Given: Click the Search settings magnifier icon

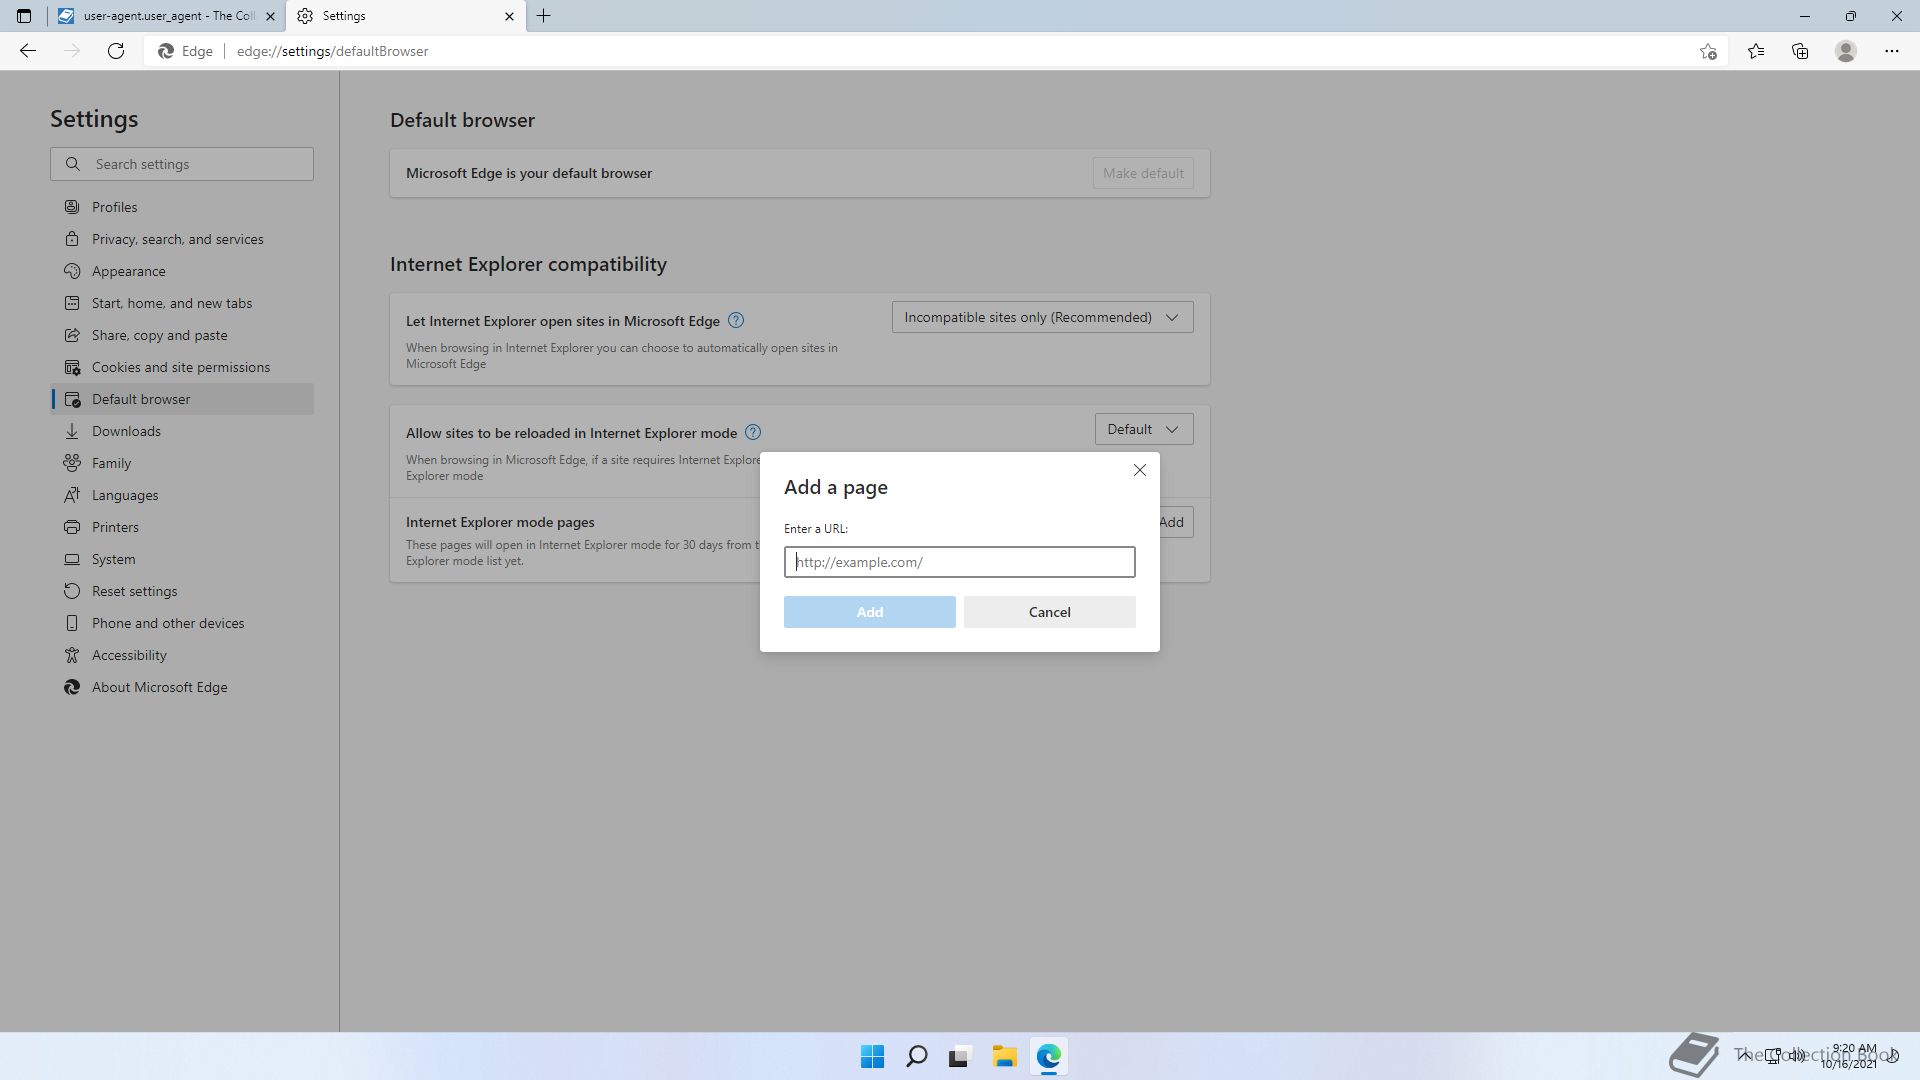Looking at the screenshot, I should point(73,164).
